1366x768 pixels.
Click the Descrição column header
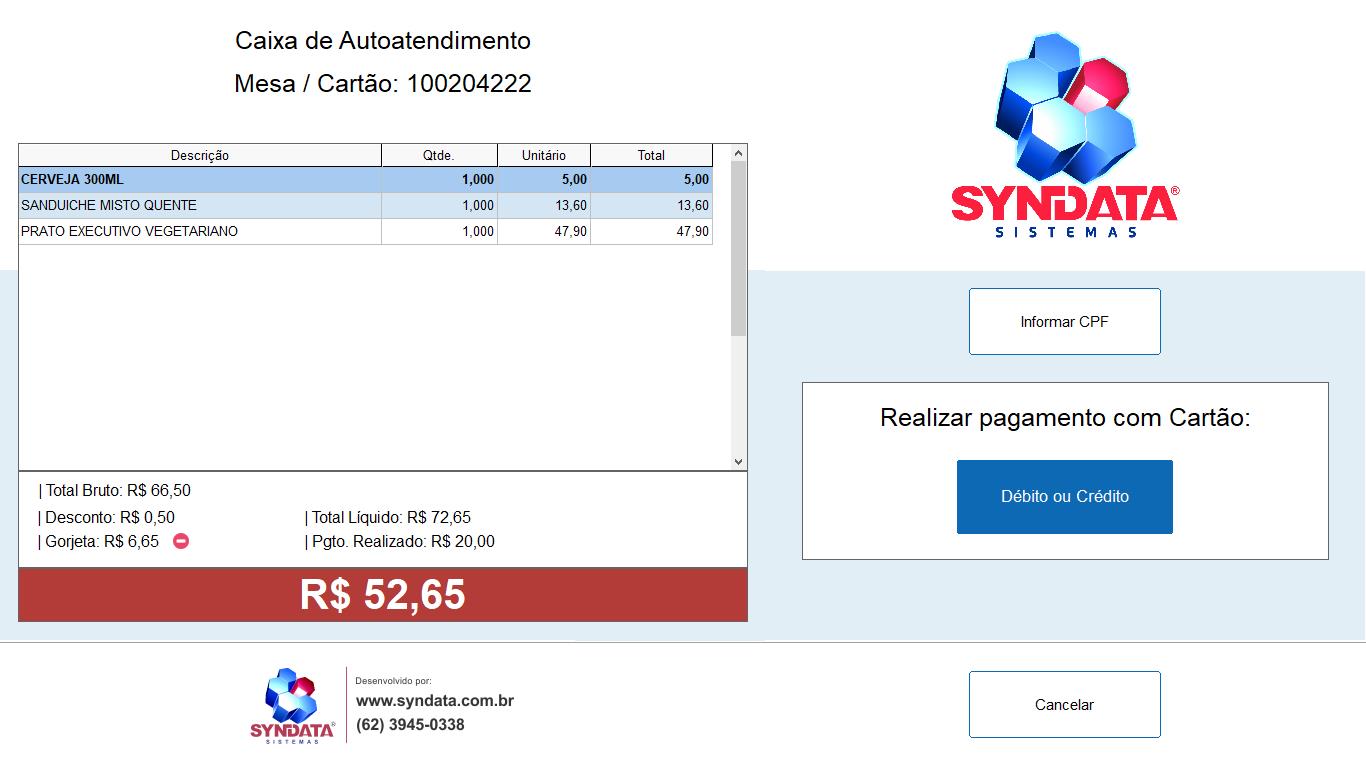[x=200, y=155]
